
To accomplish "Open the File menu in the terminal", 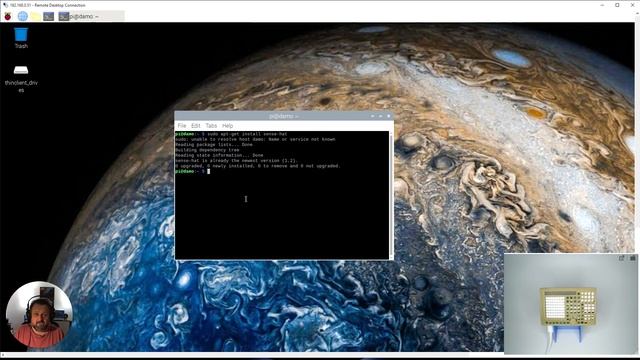I will (x=182, y=126).
